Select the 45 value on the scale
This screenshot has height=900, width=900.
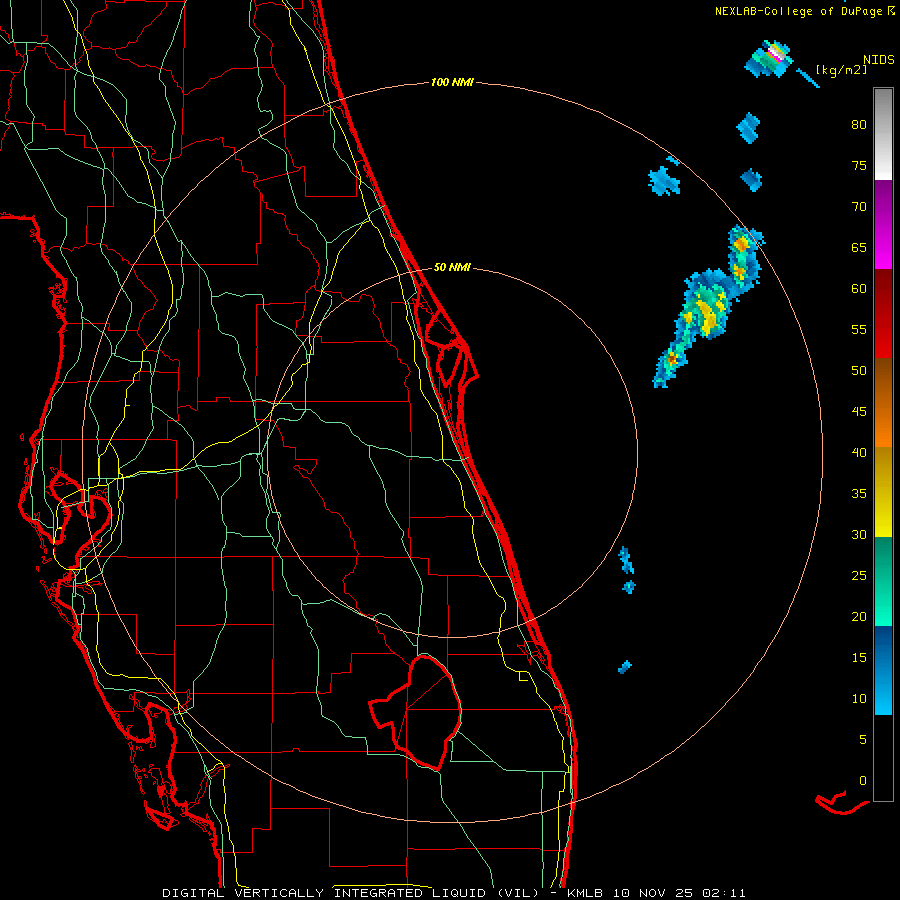click(x=859, y=412)
